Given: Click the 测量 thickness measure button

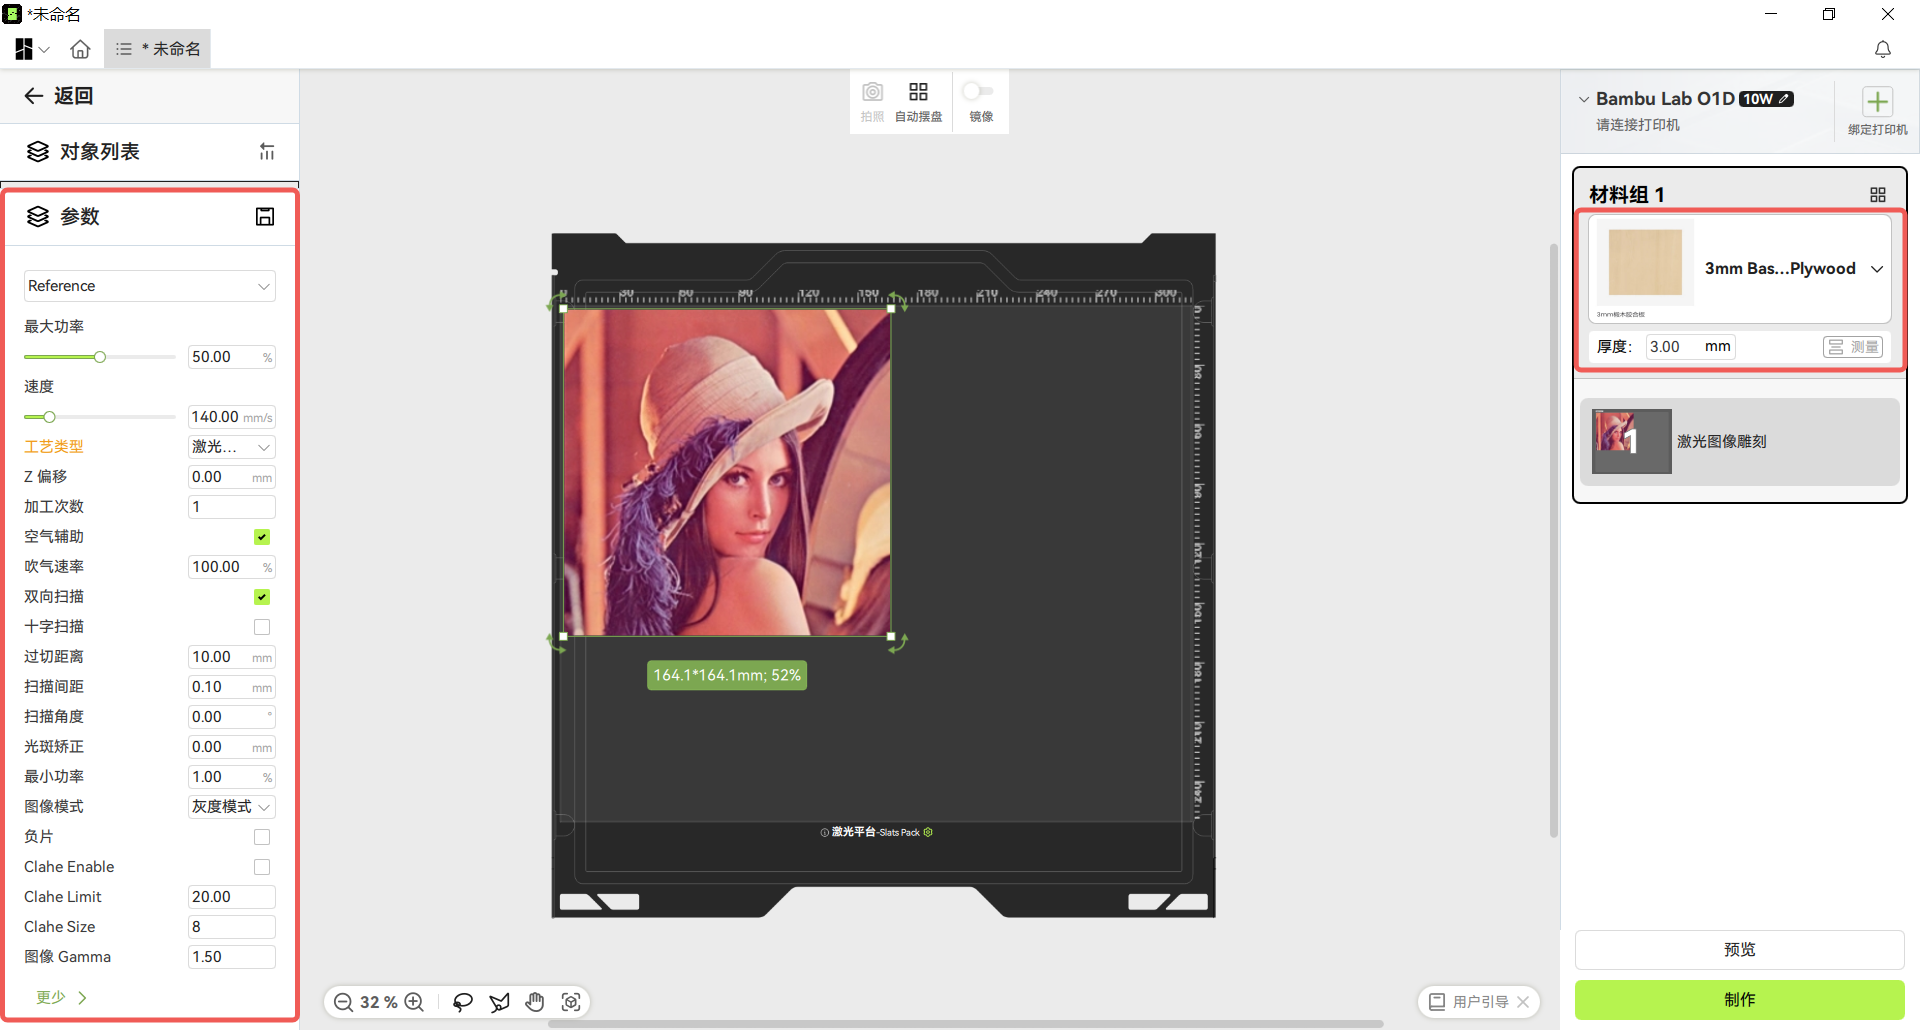Looking at the screenshot, I should (x=1853, y=347).
